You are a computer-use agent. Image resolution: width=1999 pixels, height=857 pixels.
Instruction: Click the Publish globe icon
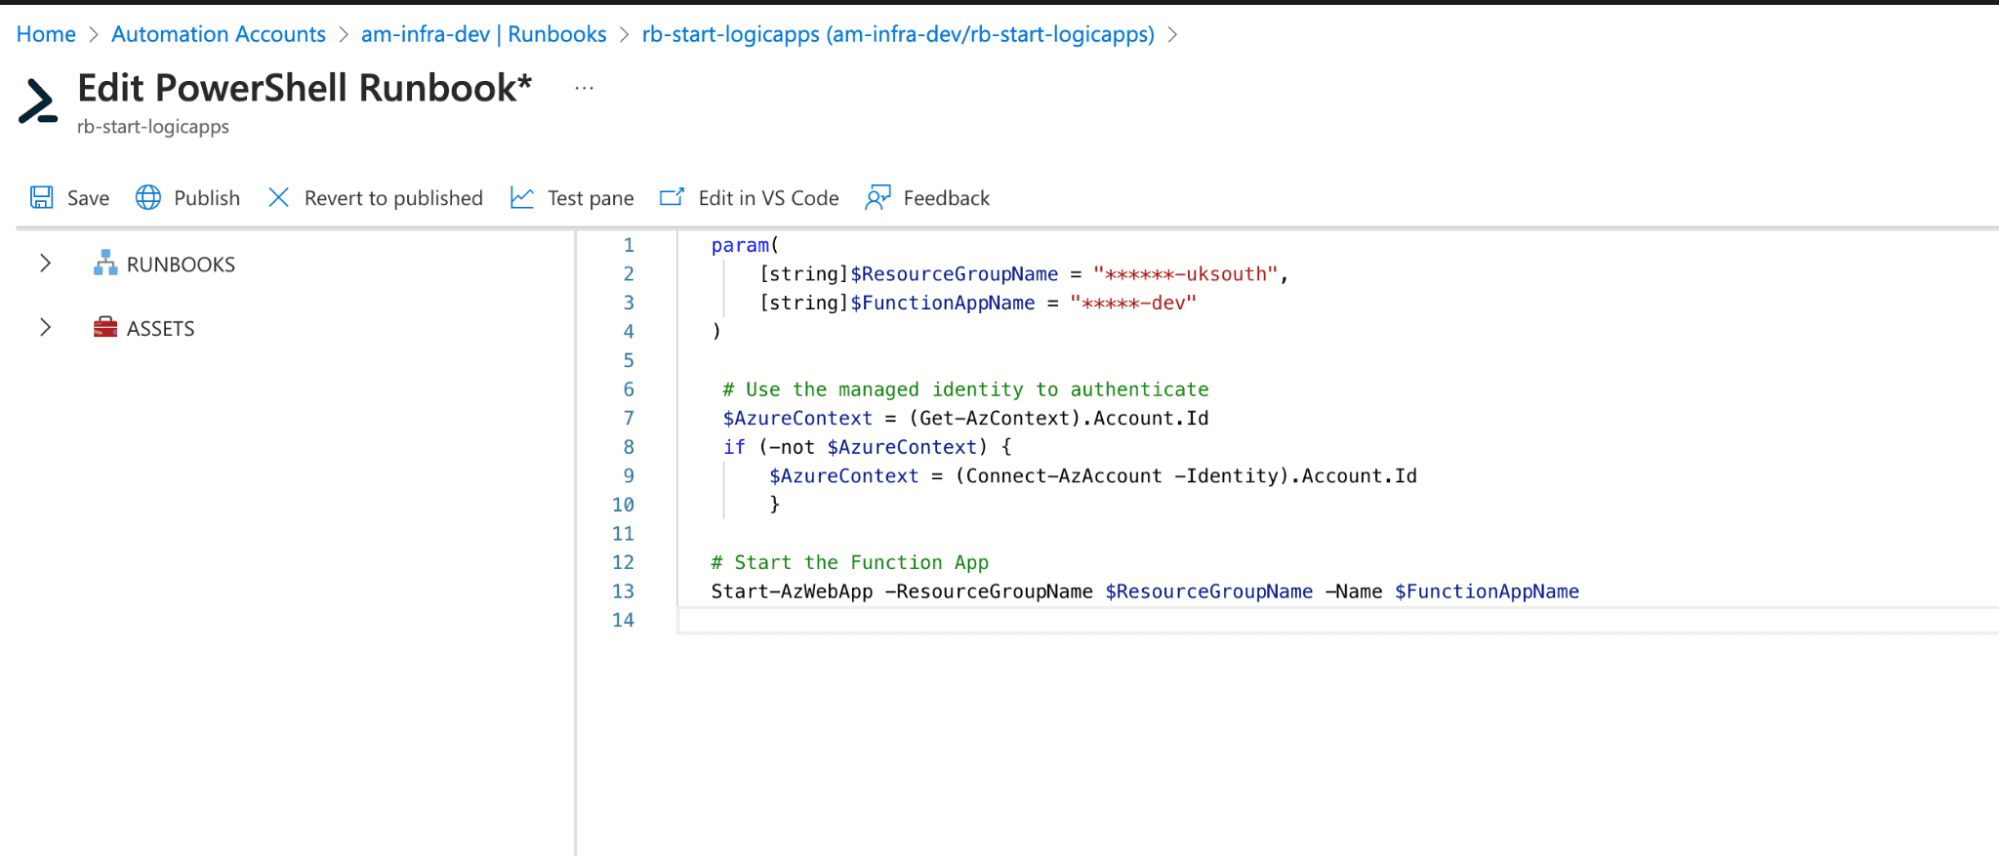[x=148, y=197]
